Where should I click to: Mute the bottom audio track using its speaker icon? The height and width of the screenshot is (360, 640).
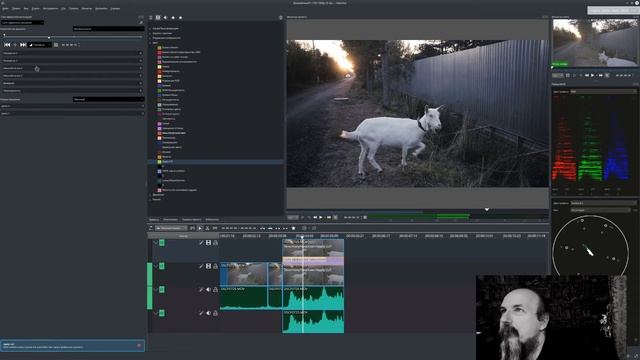coord(208,313)
